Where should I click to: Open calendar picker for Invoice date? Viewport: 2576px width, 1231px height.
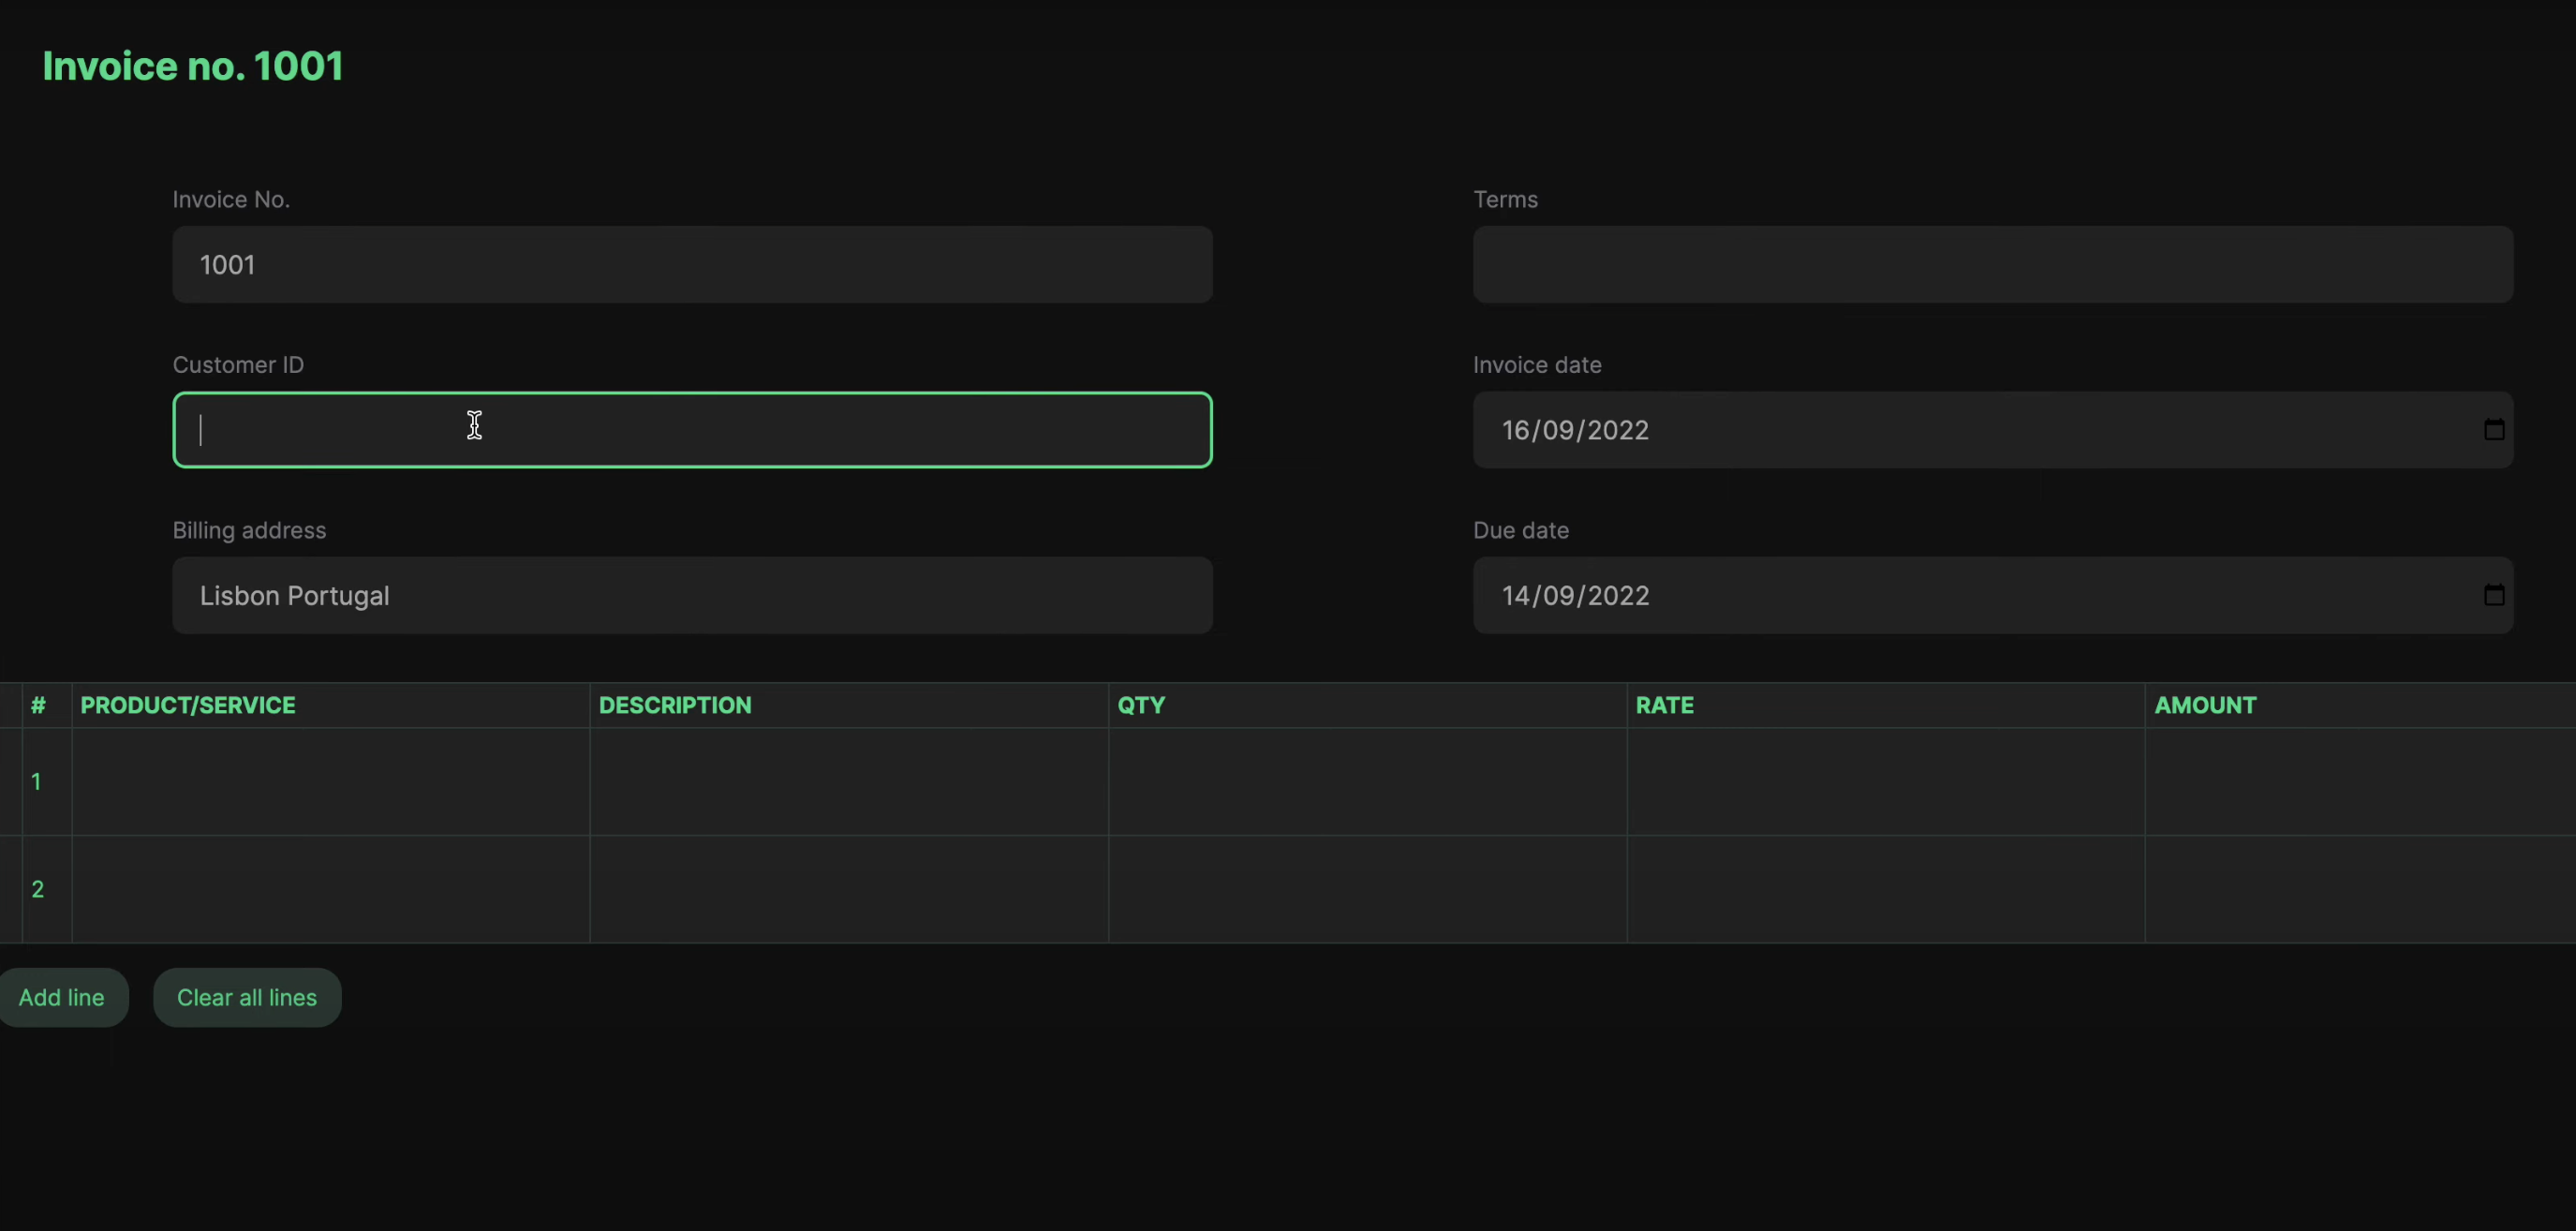(x=2493, y=430)
